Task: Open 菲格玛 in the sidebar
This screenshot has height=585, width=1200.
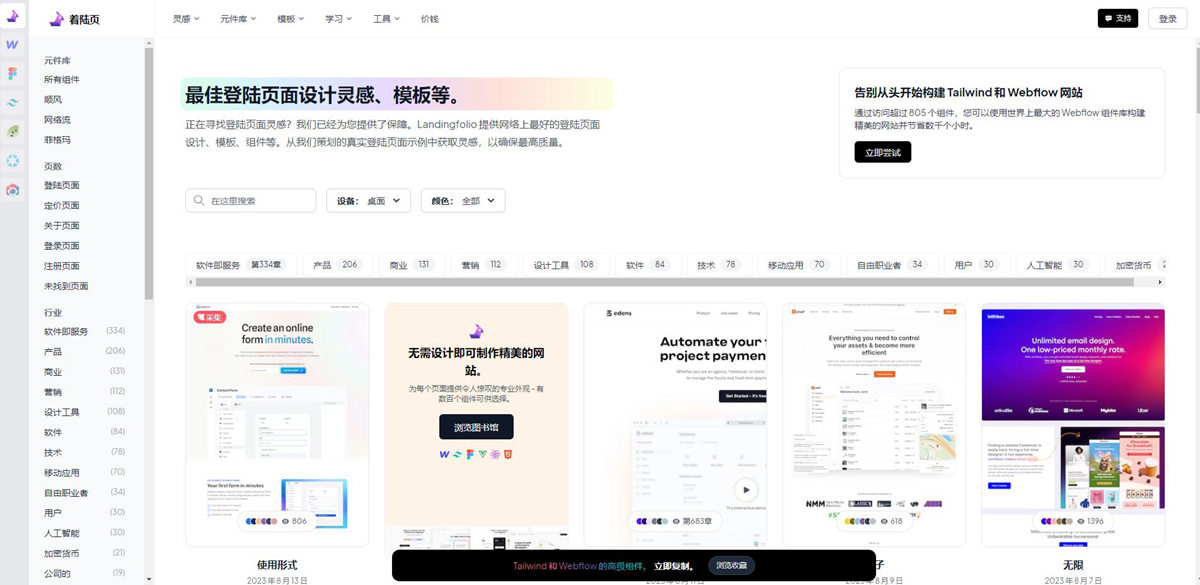Action: (x=57, y=140)
